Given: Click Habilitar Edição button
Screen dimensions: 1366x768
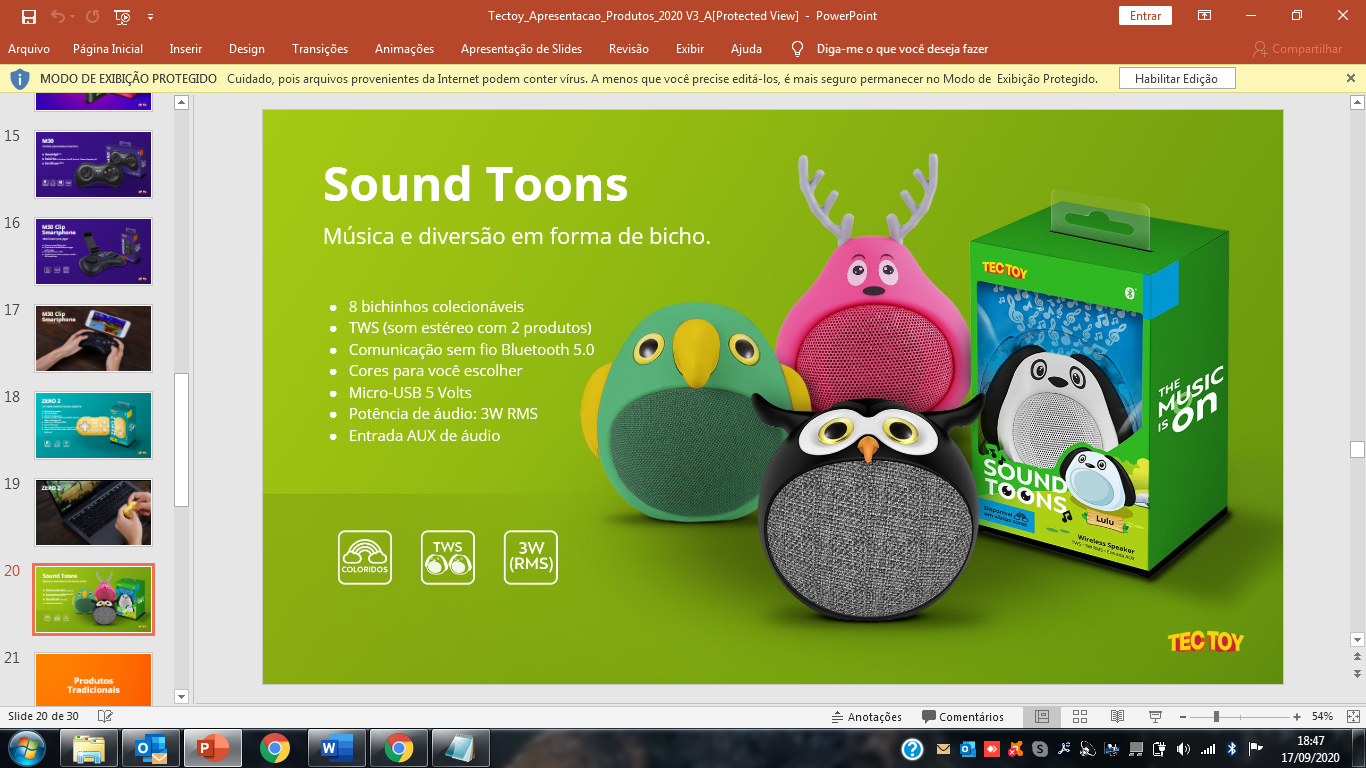Looking at the screenshot, I should coord(1177,79).
